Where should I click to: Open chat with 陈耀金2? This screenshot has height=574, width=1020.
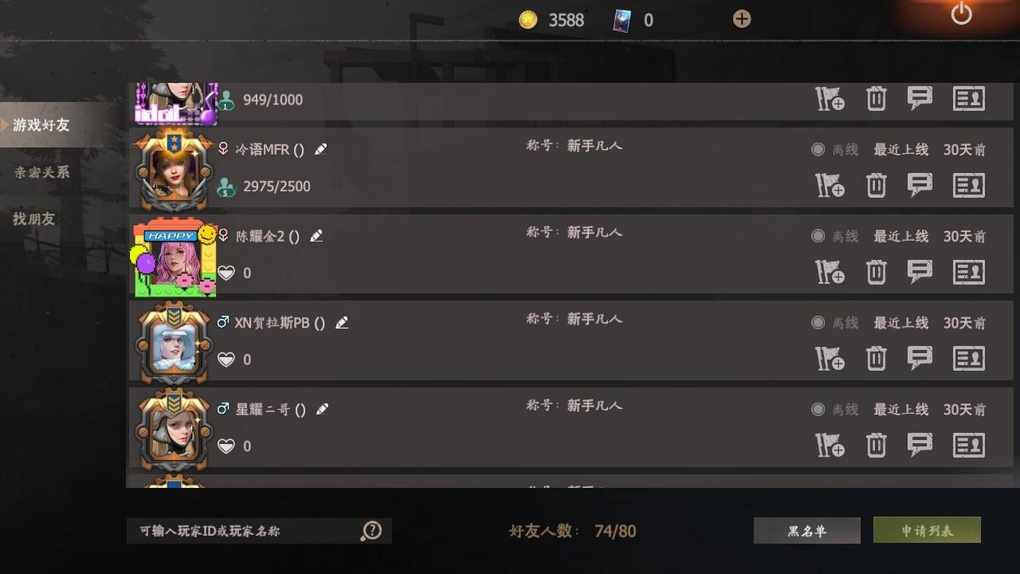[919, 271]
